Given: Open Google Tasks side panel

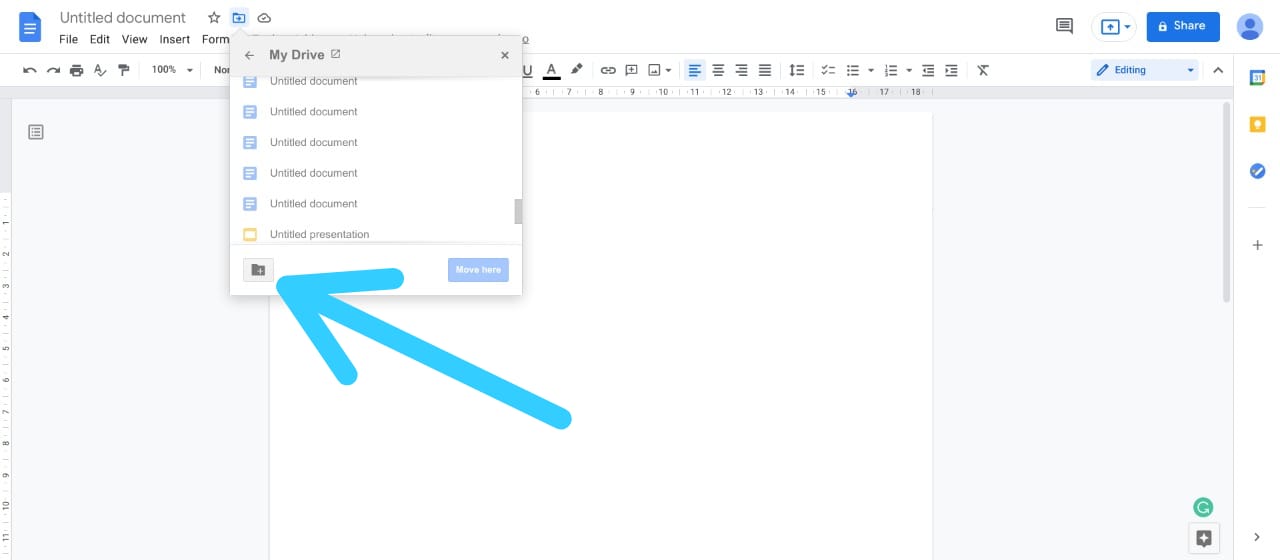Looking at the screenshot, I should pos(1258,171).
